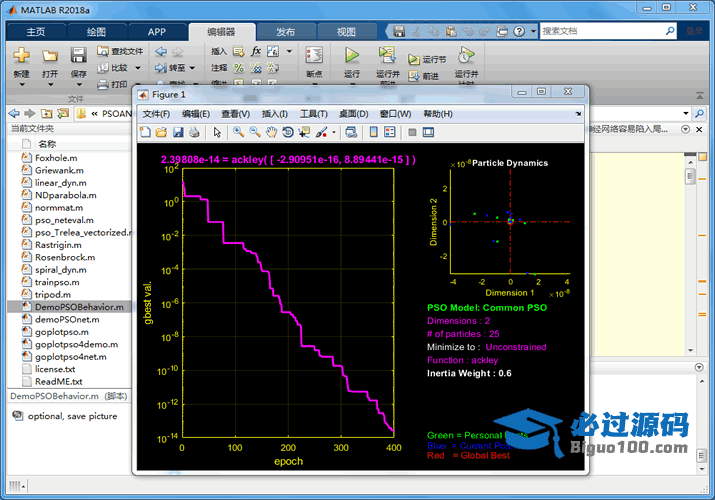Switch to the APP tab

(157, 32)
